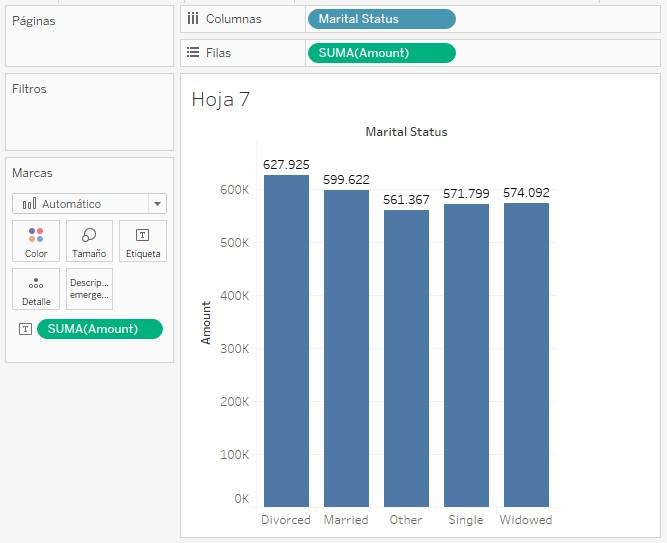Click the Filtros shelf title
The width and height of the screenshot is (667, 543).
[29, 89]
